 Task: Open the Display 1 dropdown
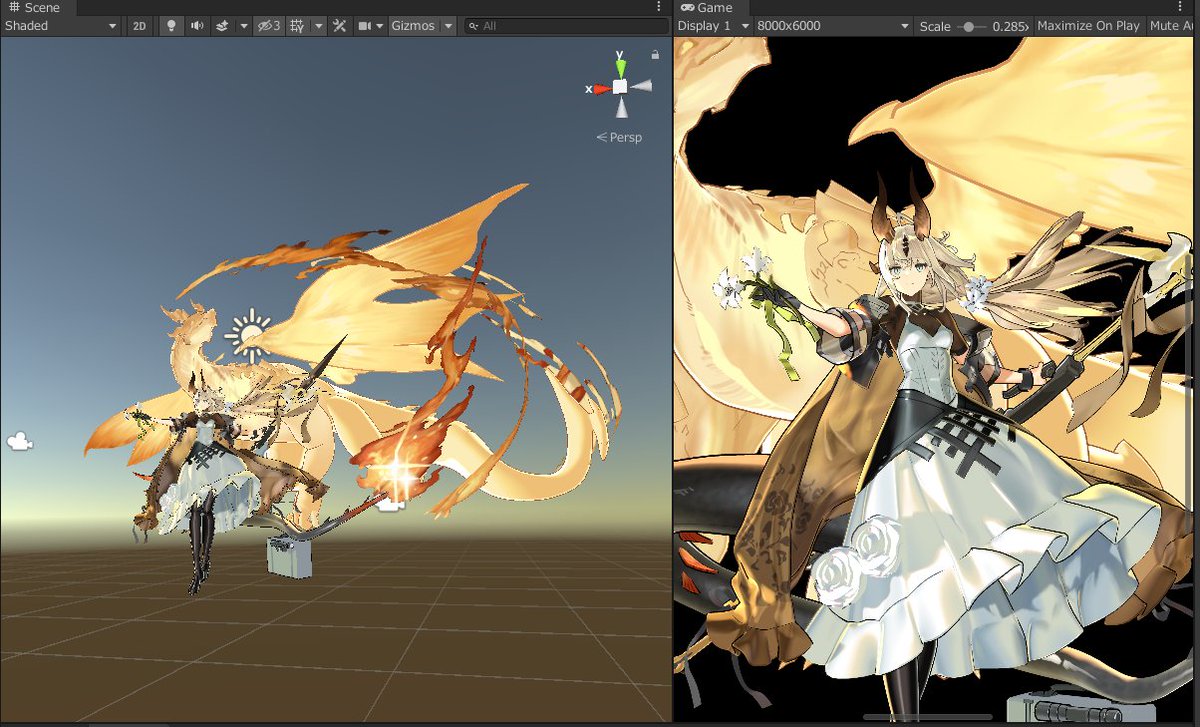pyautogui.click(x=713, y=26)
